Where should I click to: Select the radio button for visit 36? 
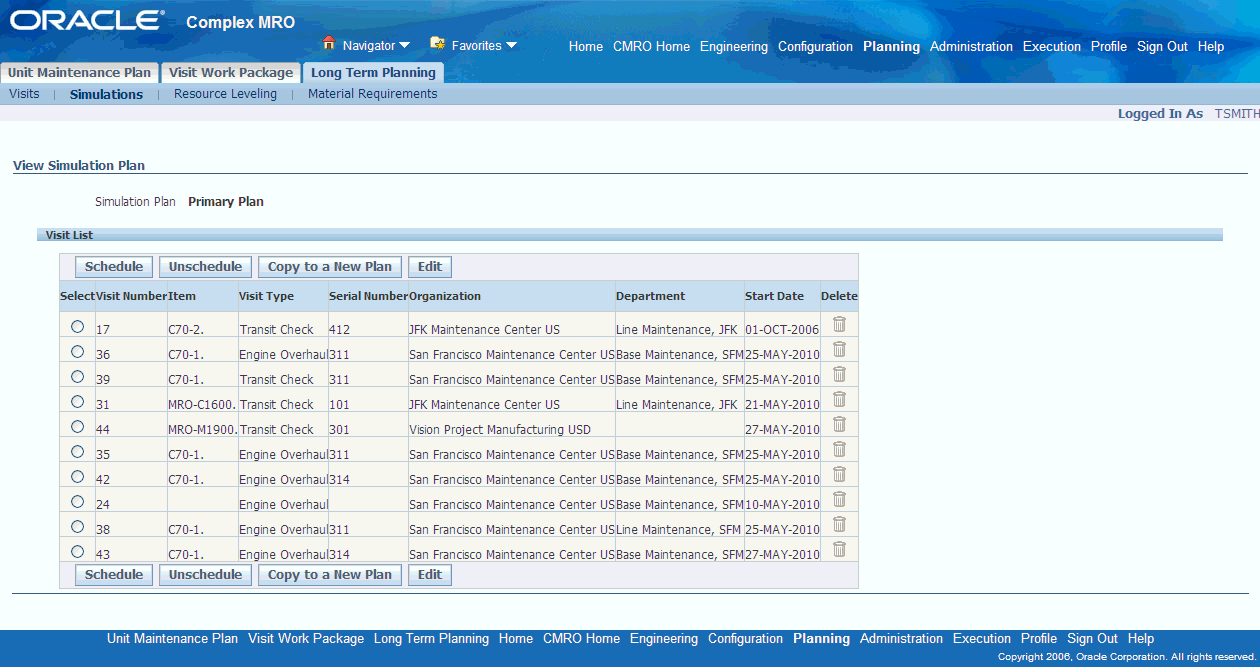pos(77,352)
